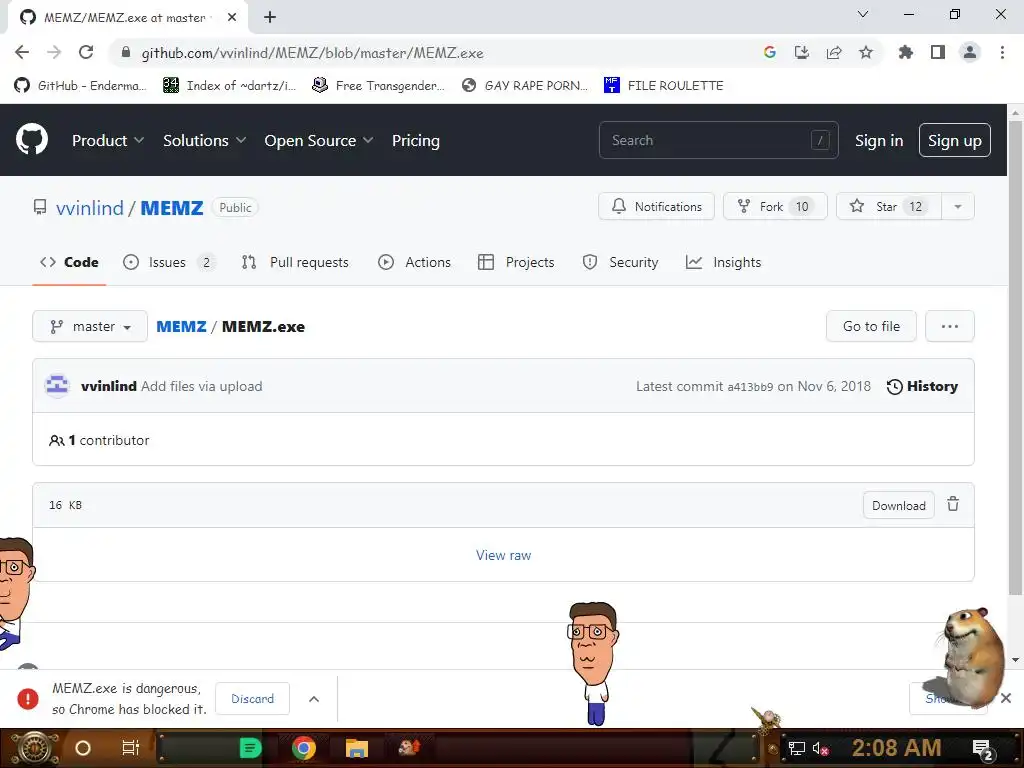Click muted volume icon in tray
The height and width of the screenshot is (768, 1024).
tap(820, 748)
